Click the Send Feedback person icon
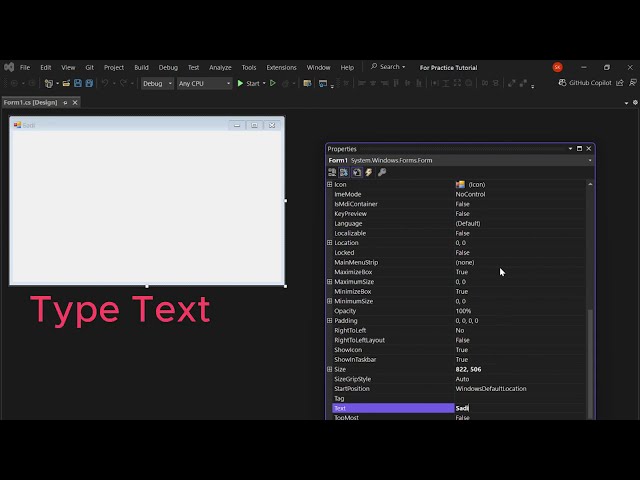This screenshot has width=640, height=480. (633, 82)
